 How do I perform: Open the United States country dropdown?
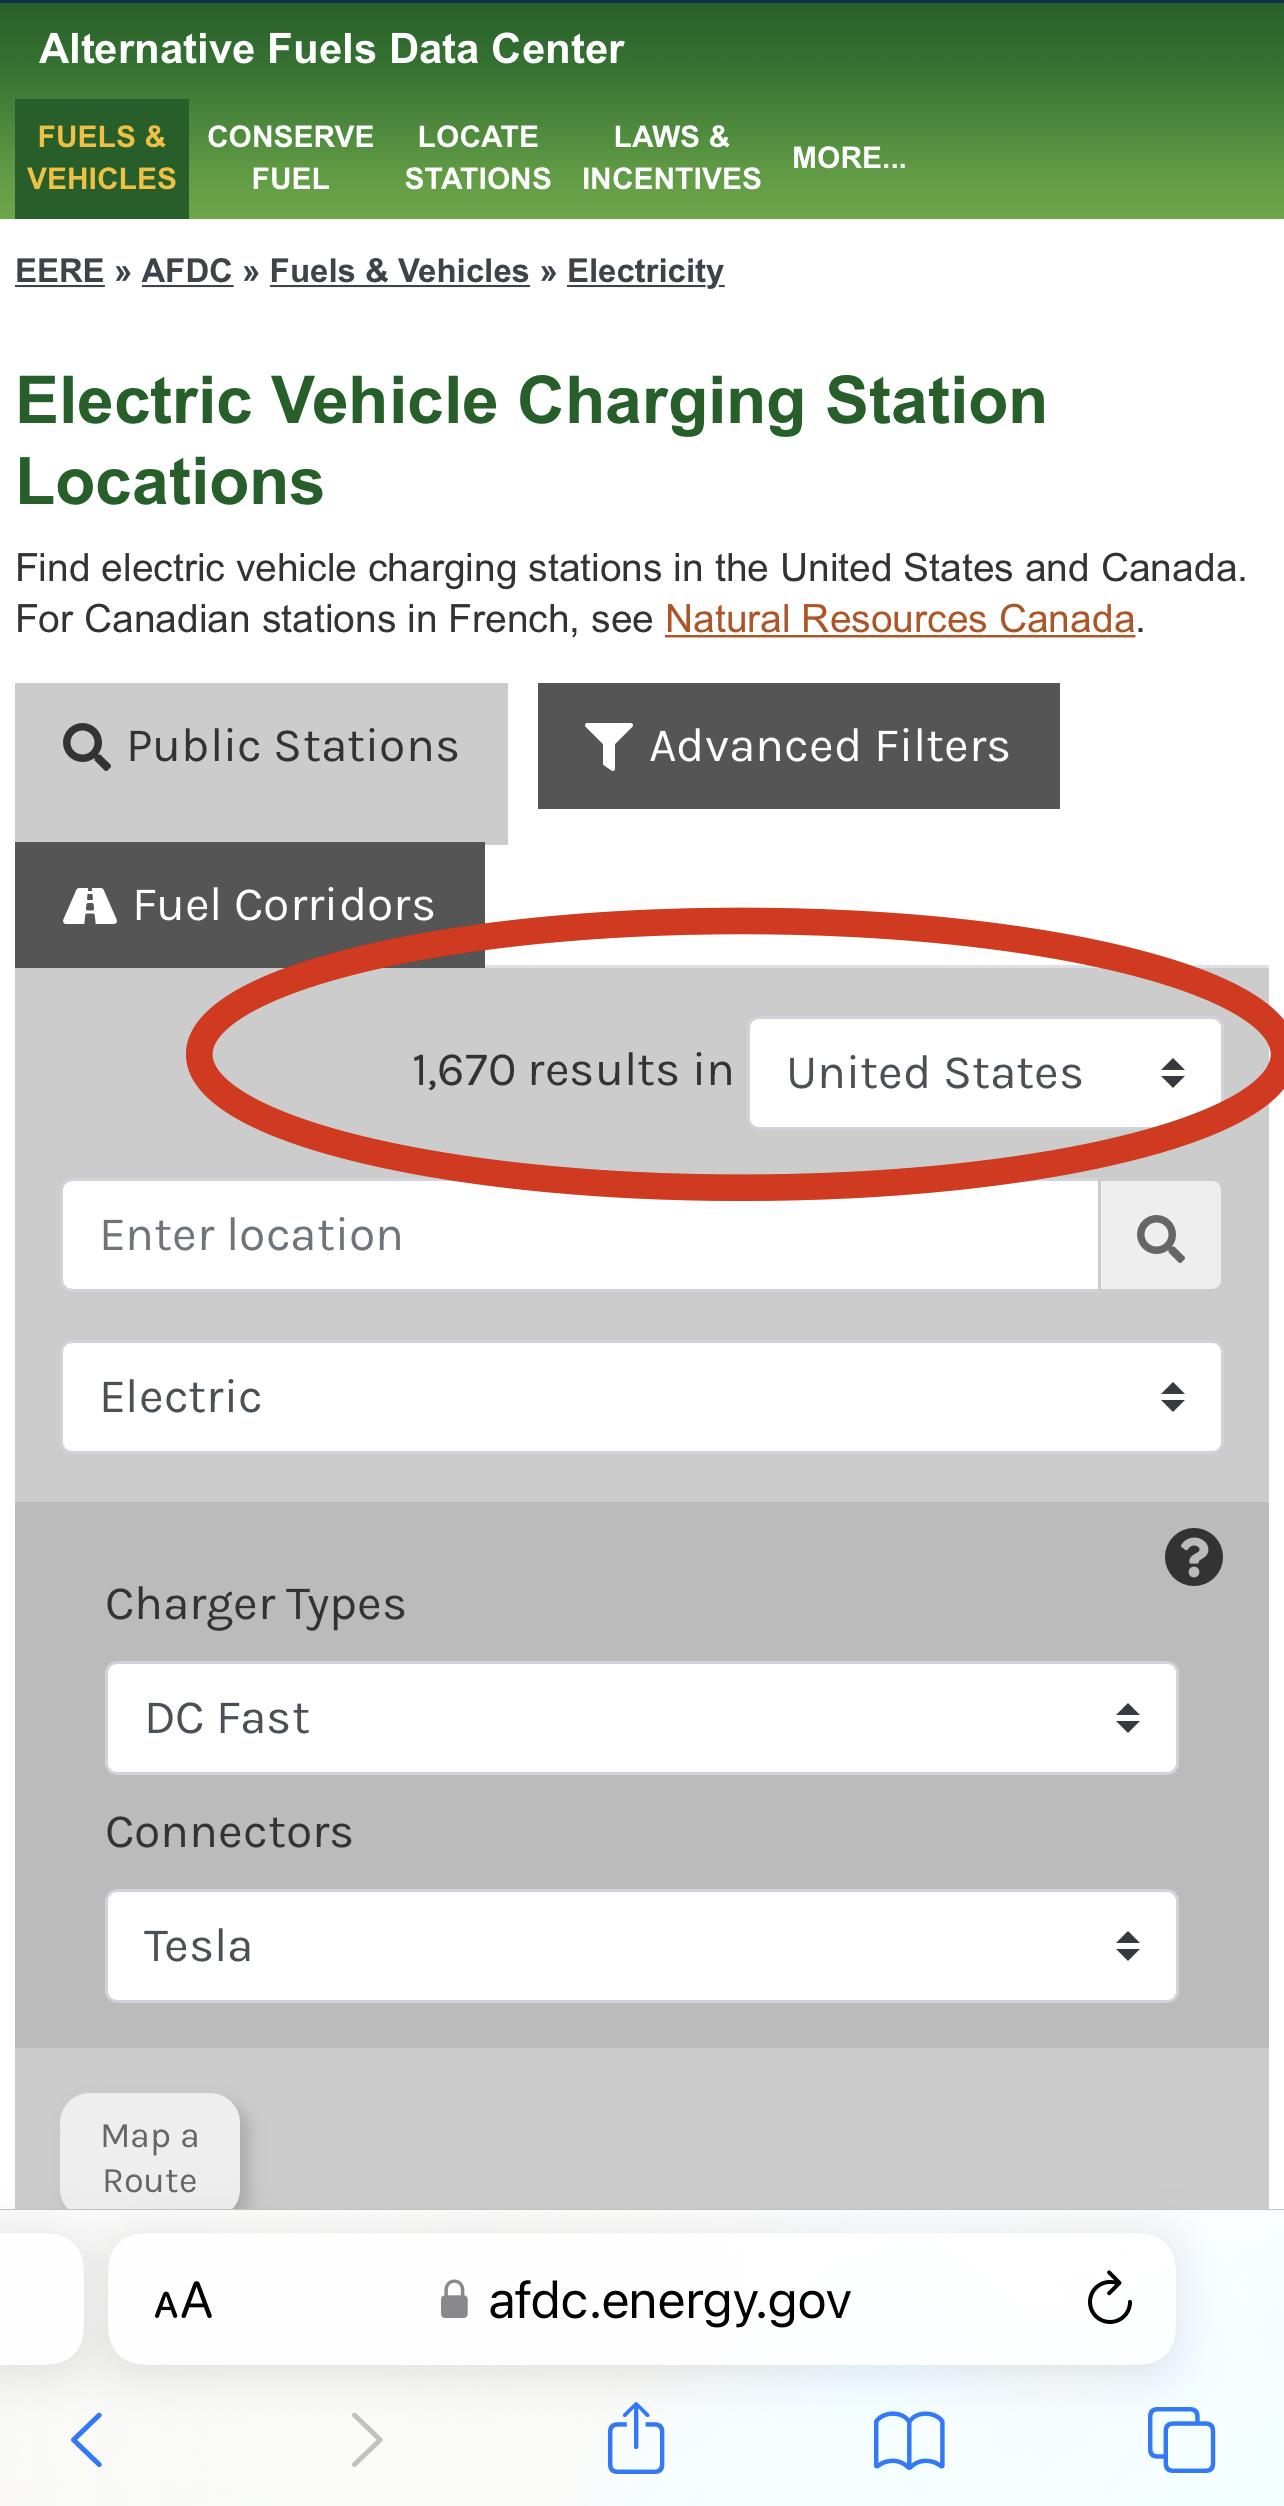985,1073
